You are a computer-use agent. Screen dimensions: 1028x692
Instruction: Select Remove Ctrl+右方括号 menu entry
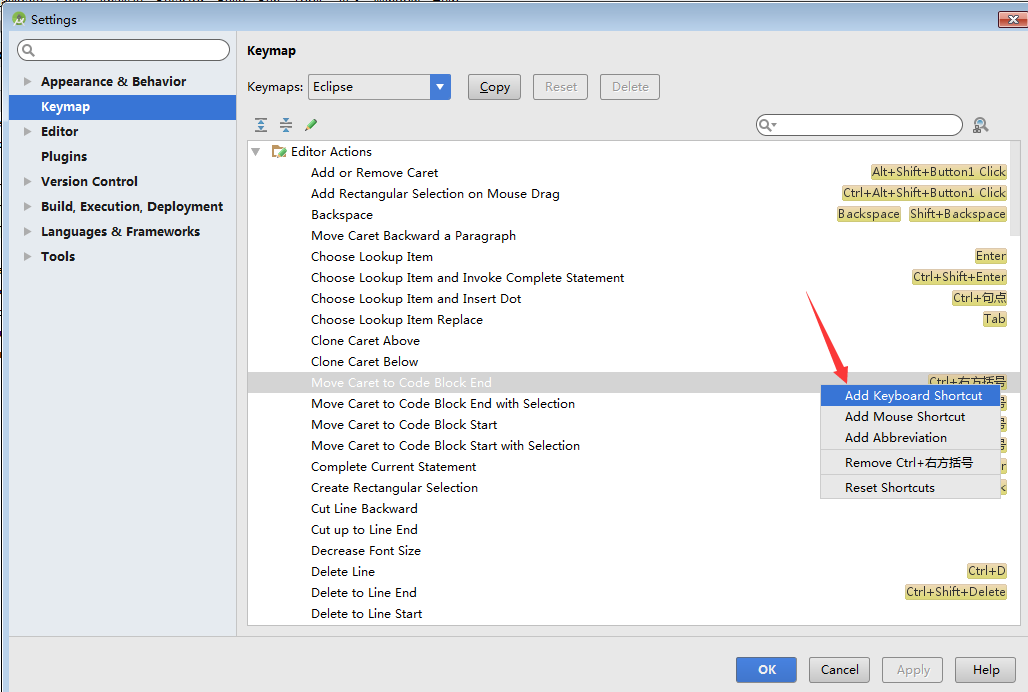click(910, 463)
